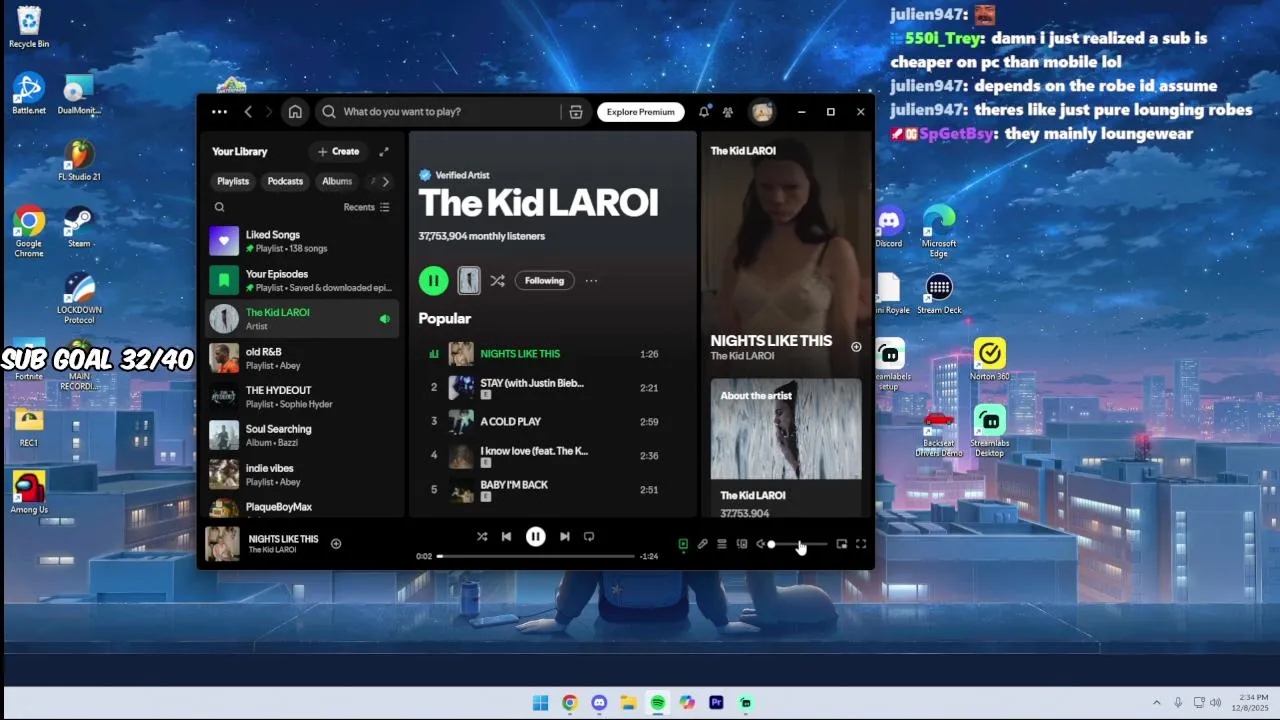Open Your Episodes in the library

302,280
